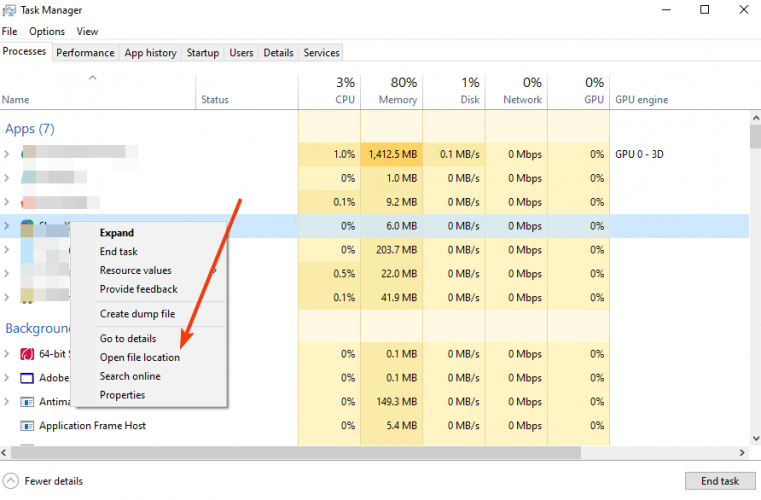Open the File menu
The image size is (761, 500).
coord(9,32)
